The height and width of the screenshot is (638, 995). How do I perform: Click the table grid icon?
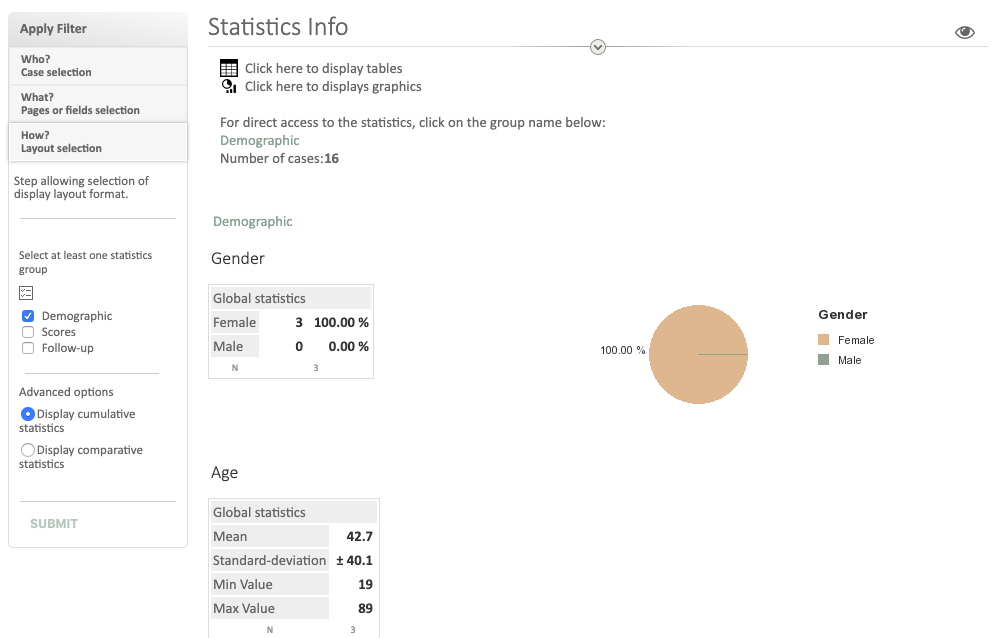tap(228, 68)
